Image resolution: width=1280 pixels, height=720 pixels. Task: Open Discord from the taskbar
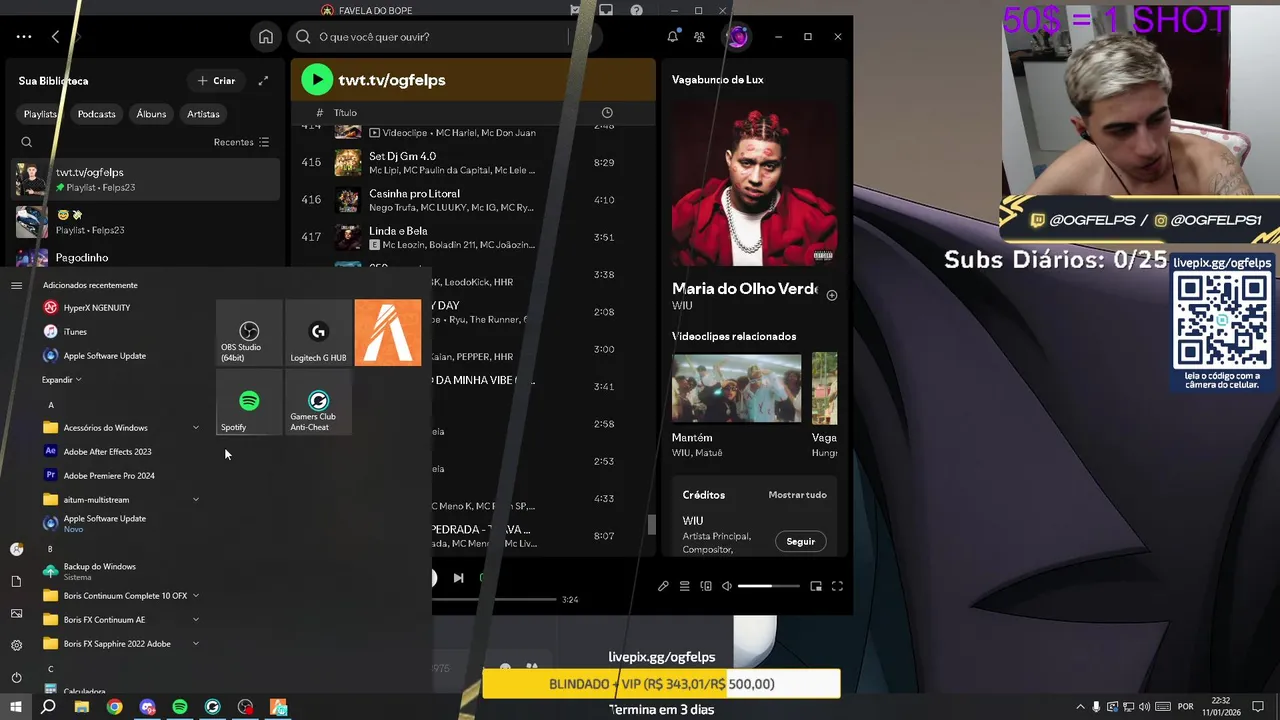coord(148,707)
